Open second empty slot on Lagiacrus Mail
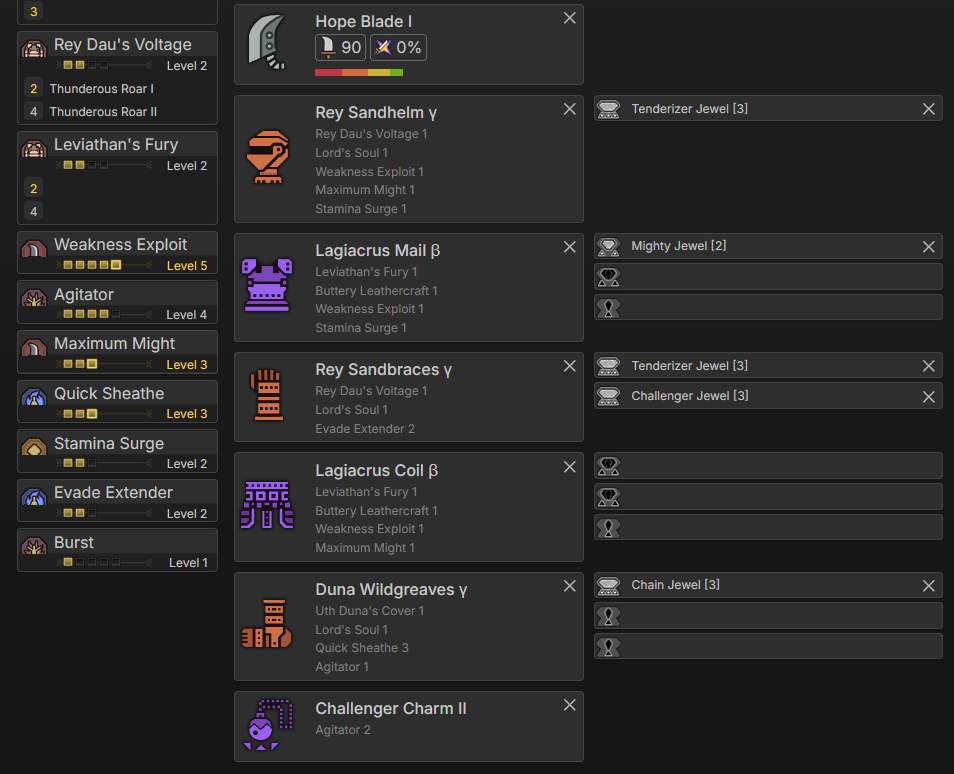 click(x=768, y=277)
